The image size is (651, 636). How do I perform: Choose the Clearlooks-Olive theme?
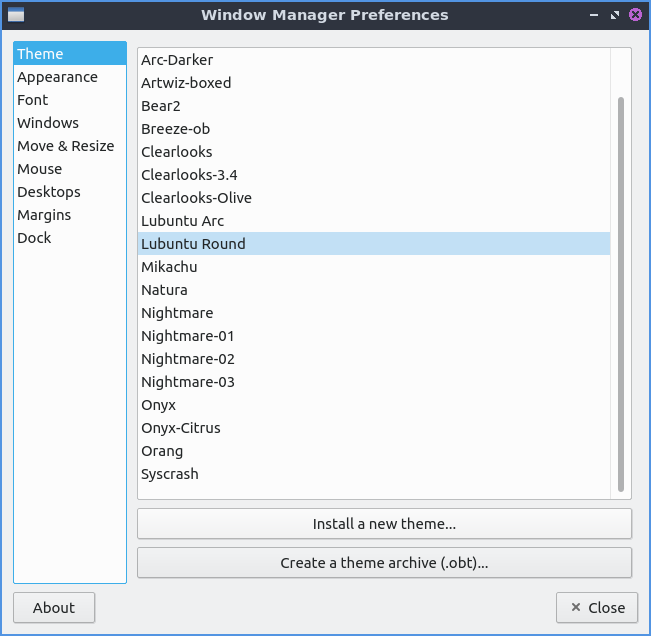[x=196, y=198]
